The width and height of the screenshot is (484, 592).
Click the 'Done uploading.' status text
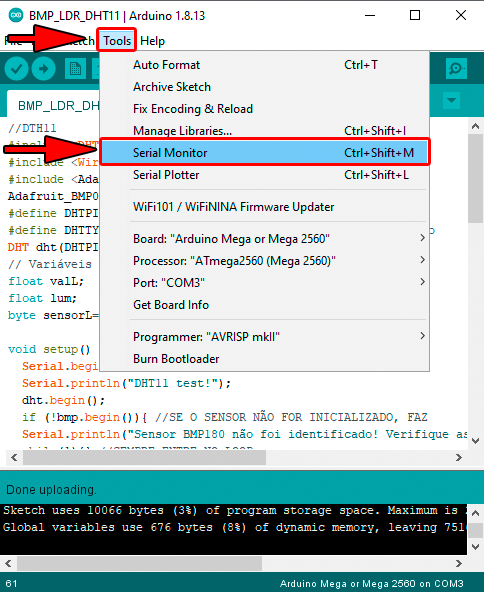[51, 490]
